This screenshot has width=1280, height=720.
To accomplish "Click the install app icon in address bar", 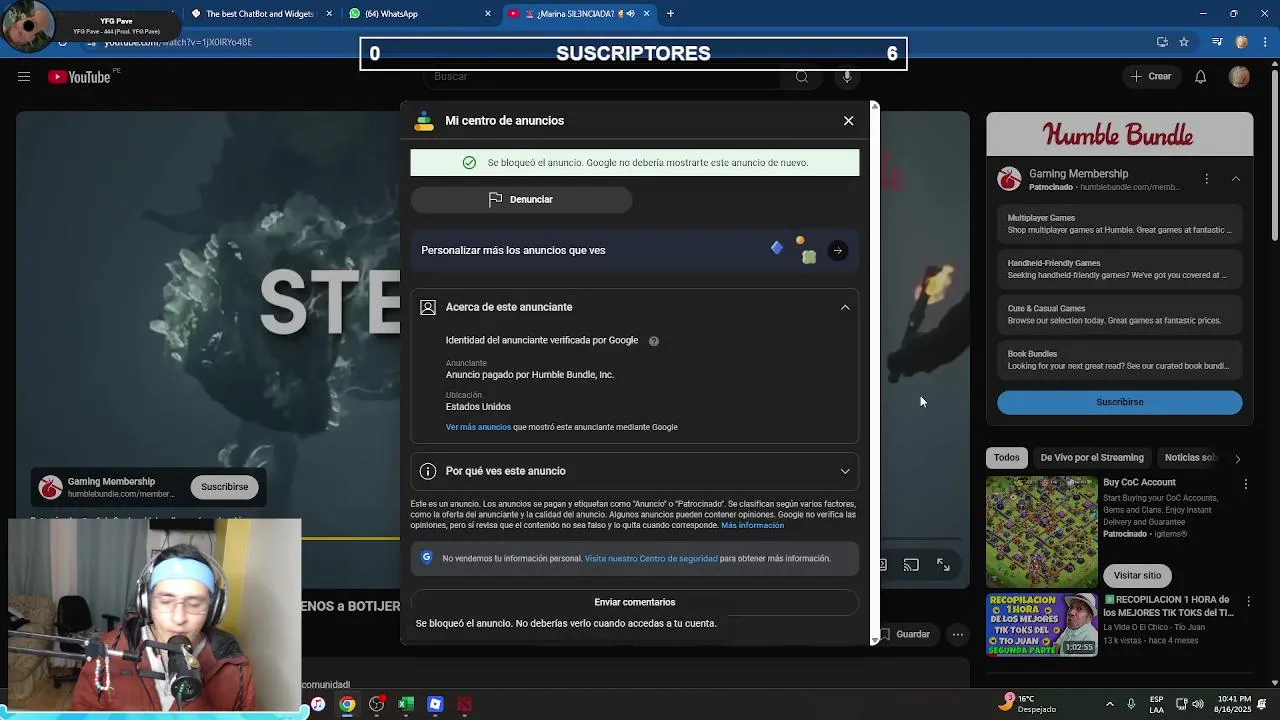I will click(1162, 42).
